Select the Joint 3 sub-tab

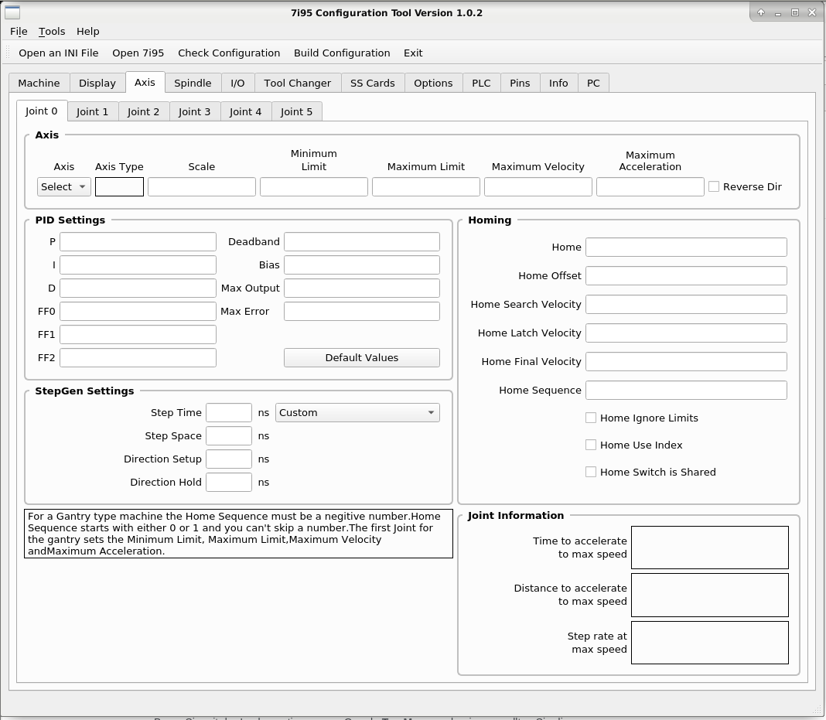(x=194, y=112)
